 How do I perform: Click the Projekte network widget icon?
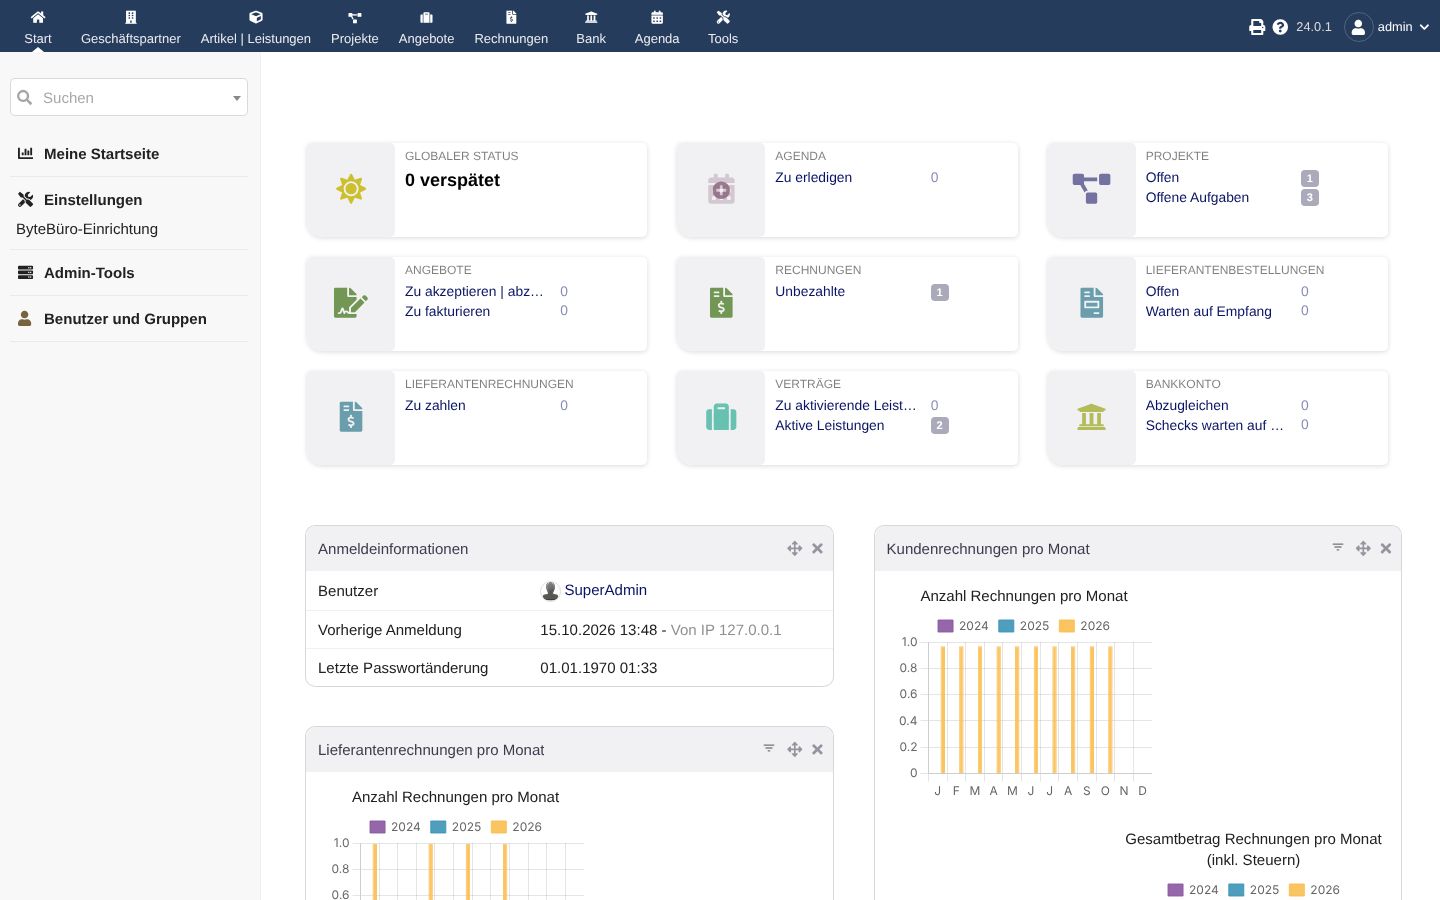(x=1091, y=189)
